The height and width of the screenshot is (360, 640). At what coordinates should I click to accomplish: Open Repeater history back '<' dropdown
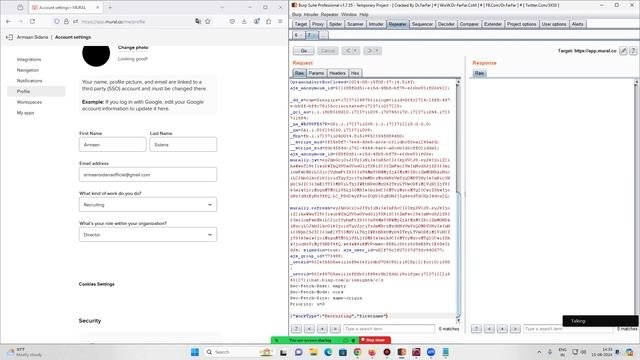pyautogui.click(x=351, y=51)
